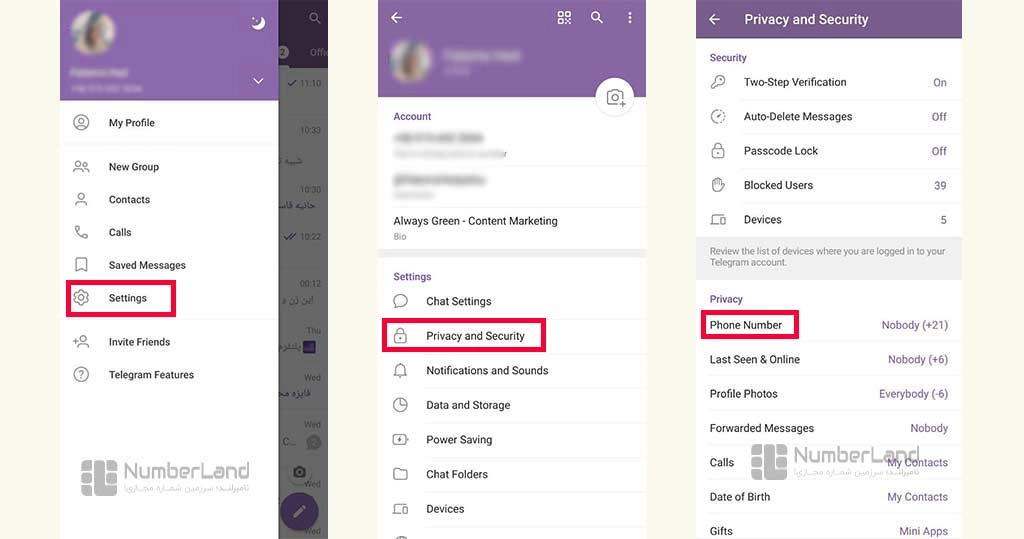
Task: Go back from the Settings screen
Action: 396,18
